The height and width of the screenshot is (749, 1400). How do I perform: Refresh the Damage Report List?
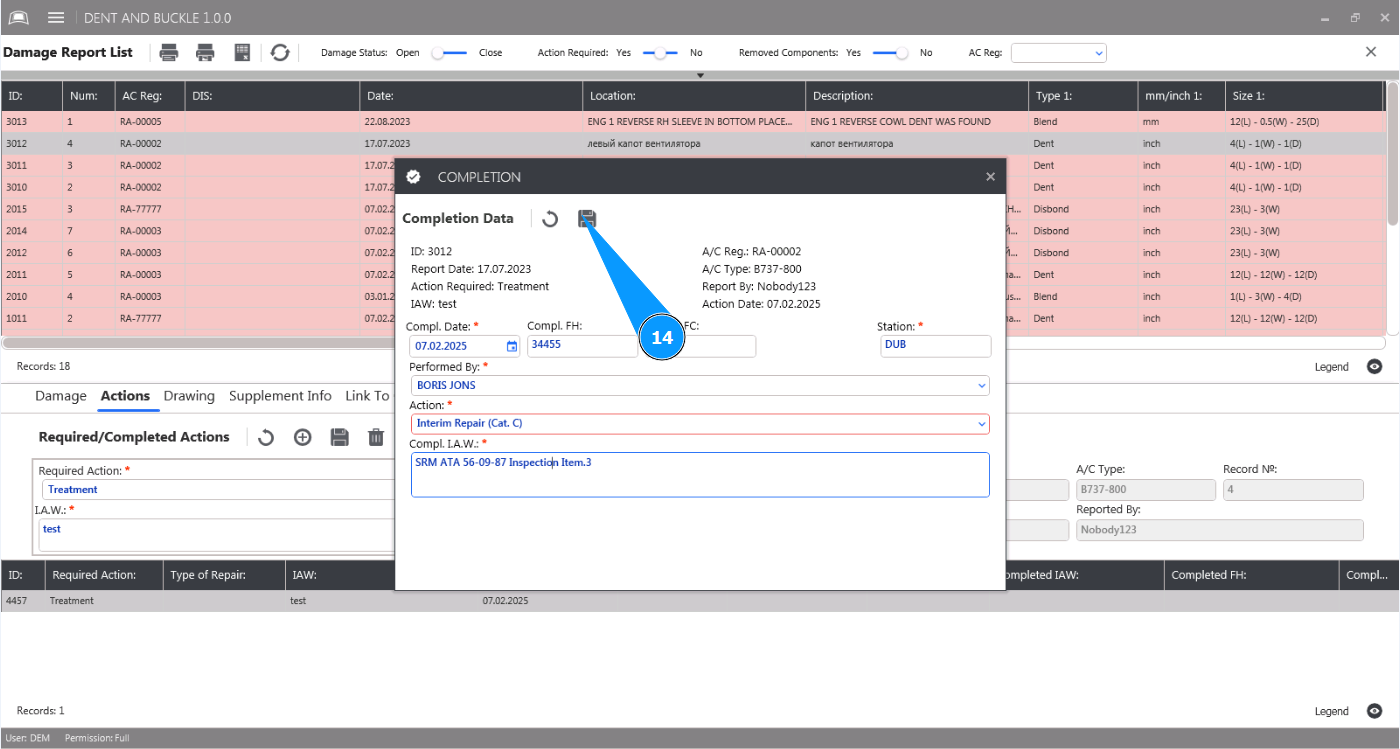pyautogui.click(x=280, y=53)
